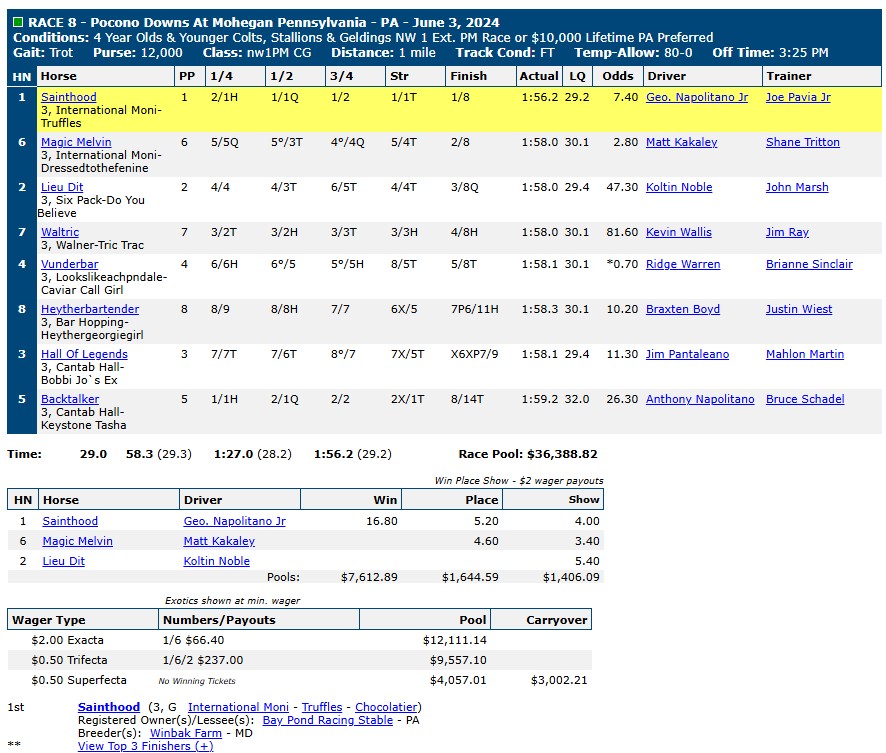Open Sainthood horse link in results table

[x=68, y=97]
